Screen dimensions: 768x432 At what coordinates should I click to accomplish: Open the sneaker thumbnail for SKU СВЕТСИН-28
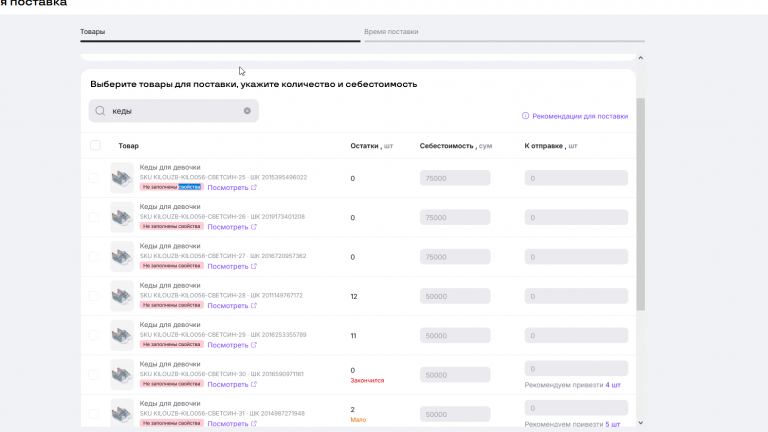pyautogui.click(x=122, y=296)
